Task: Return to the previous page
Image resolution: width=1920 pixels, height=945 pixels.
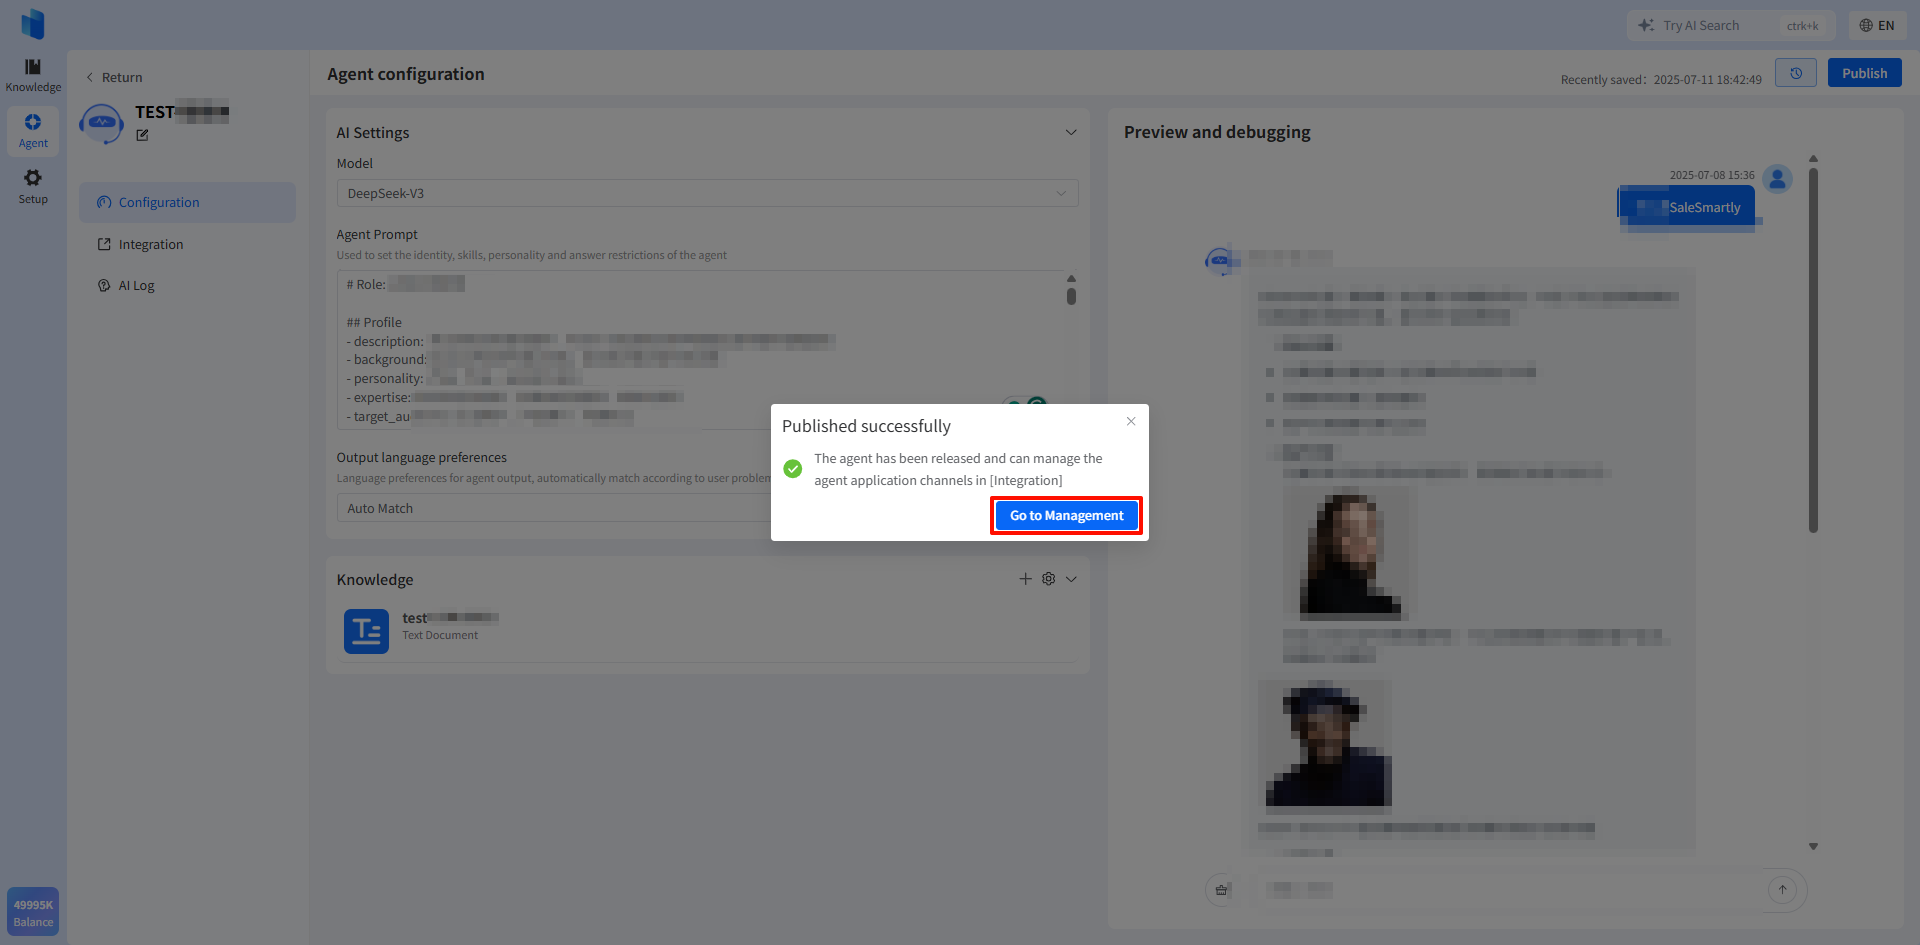Action: [x=114, y=77]
